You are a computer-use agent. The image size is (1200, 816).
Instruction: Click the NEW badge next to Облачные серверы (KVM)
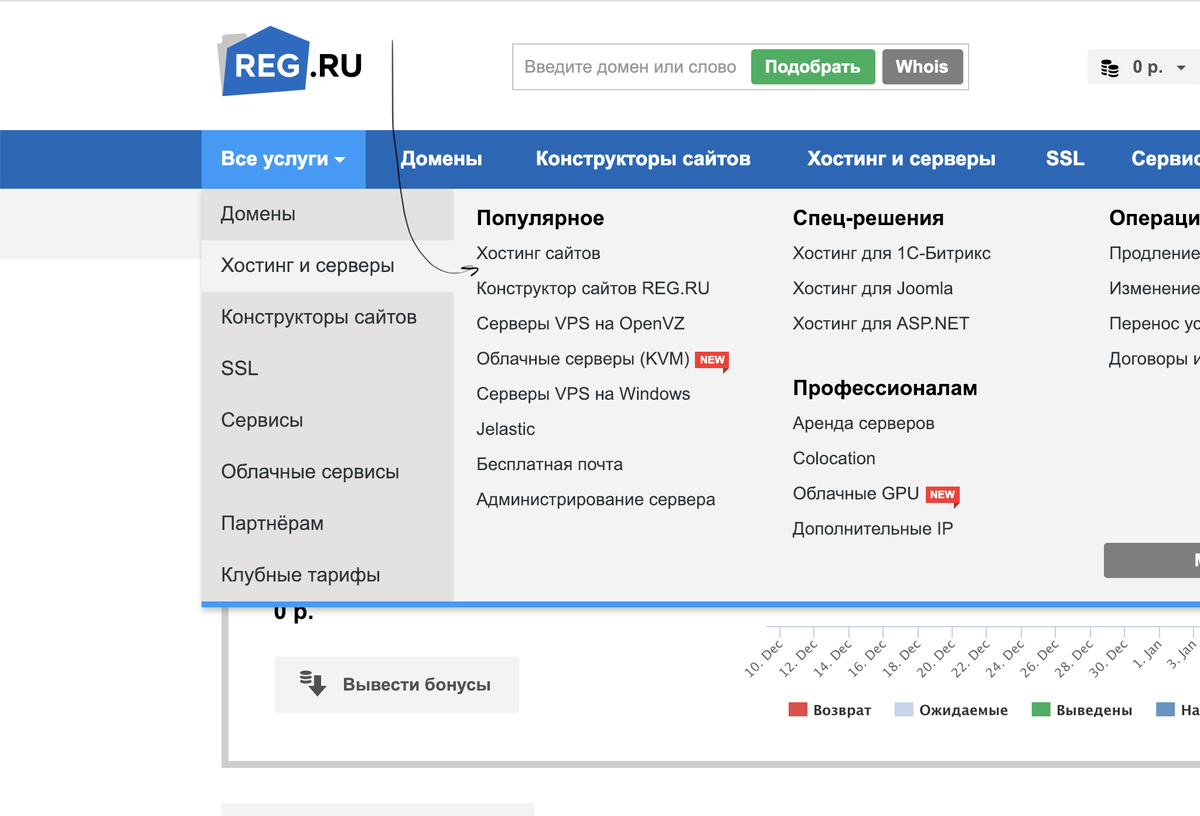coord(711,360)
